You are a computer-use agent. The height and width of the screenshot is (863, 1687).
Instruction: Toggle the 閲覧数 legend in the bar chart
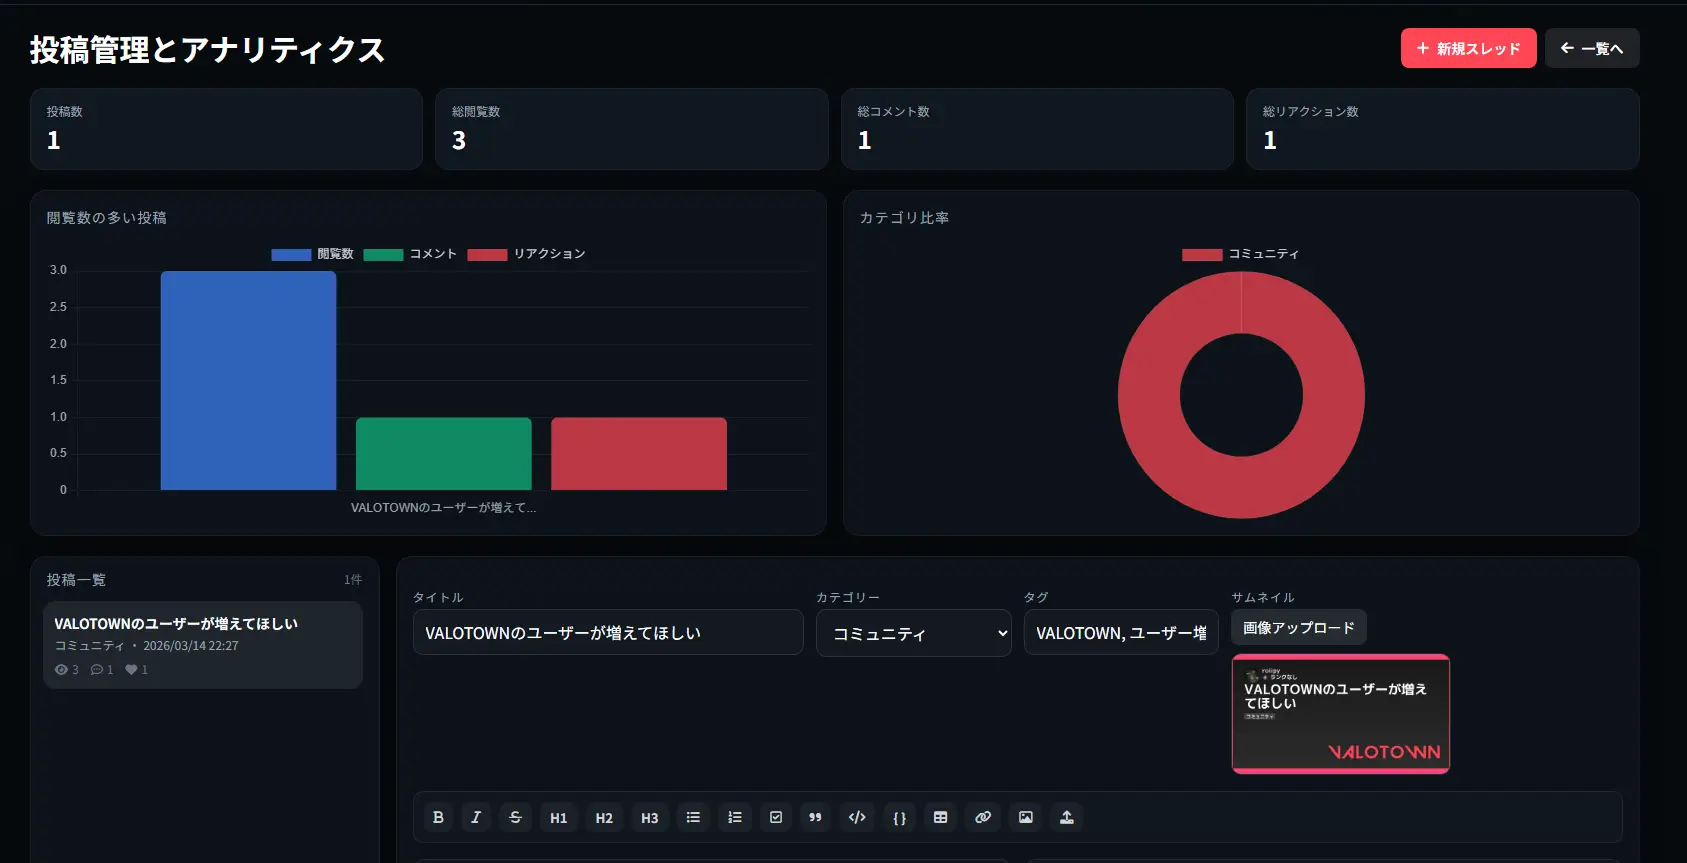tap(313, 254)
